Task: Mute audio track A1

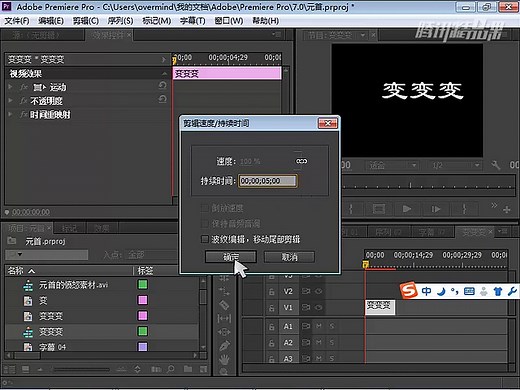Action: [x=319, y=326]
